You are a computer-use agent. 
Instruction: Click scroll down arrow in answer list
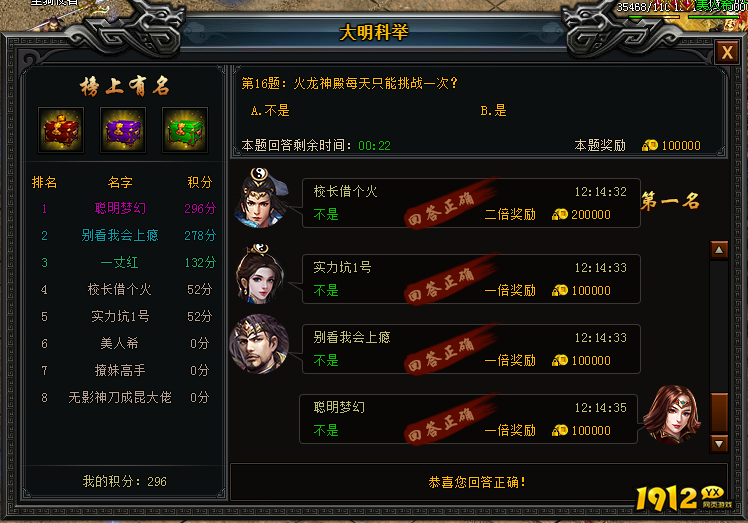pos(719,443)
